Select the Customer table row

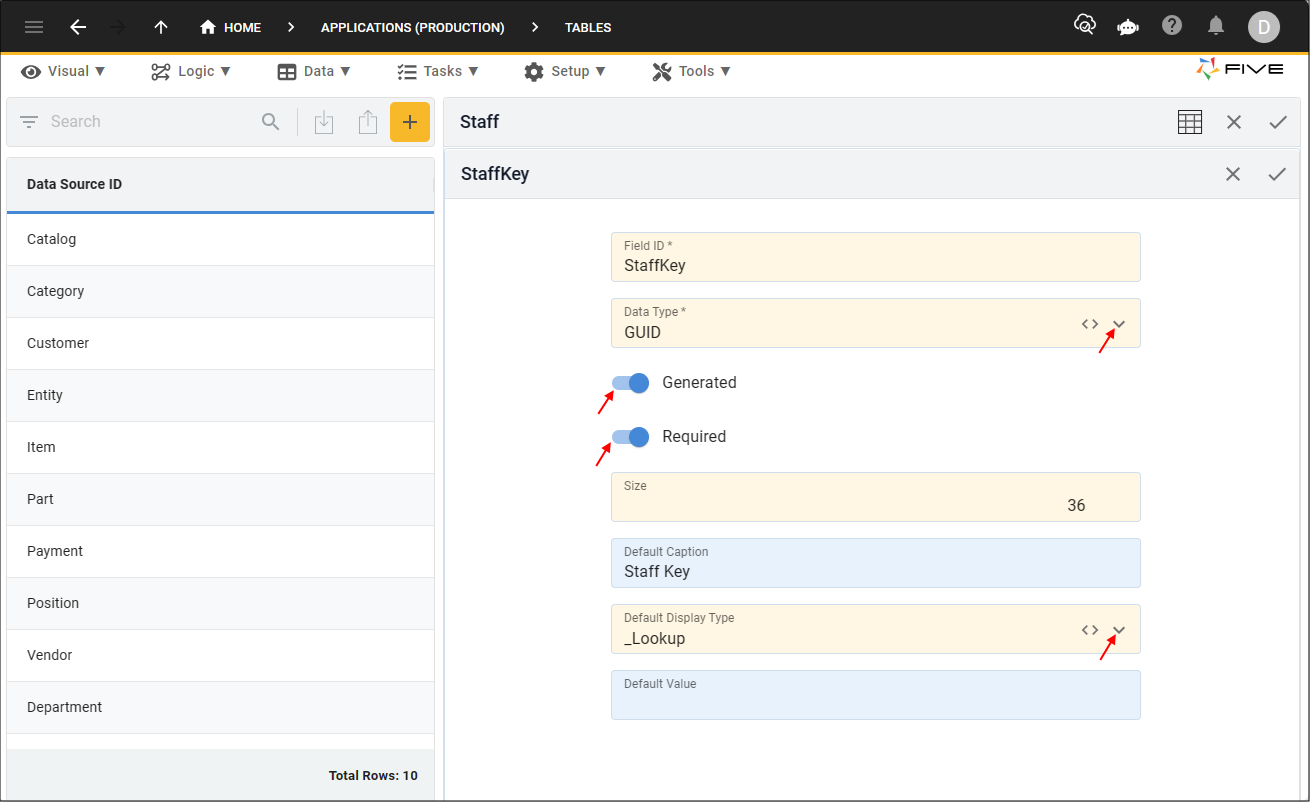pyautogui.click(x=220, y=343)
